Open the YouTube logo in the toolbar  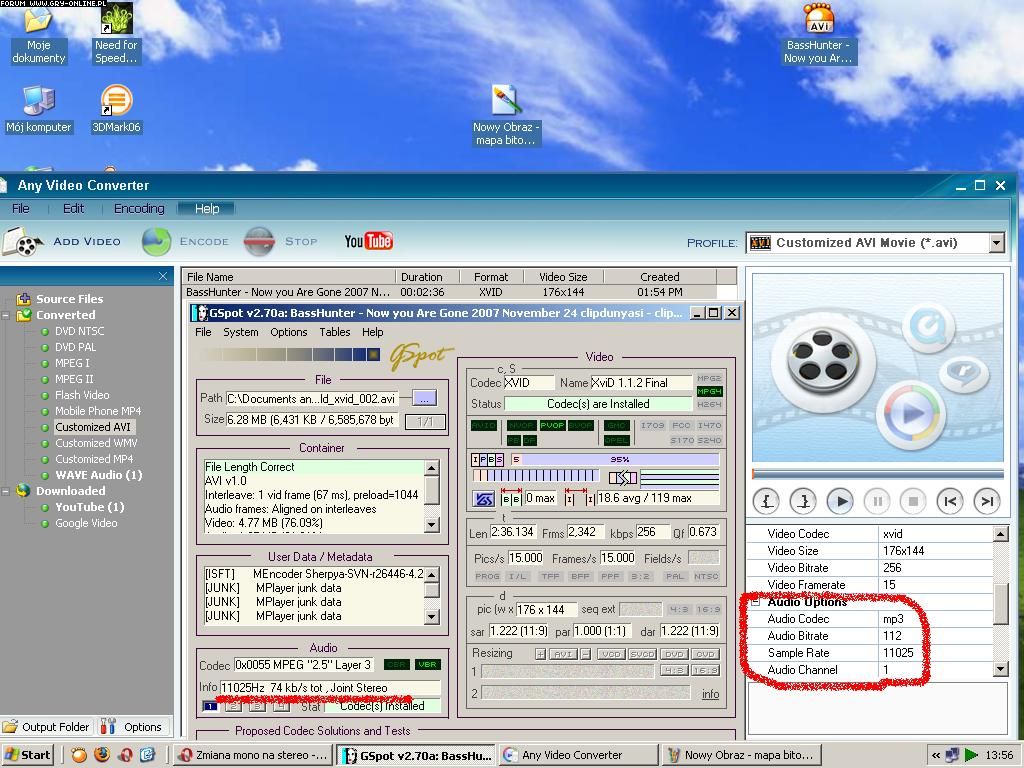click(x=368, y=241)
